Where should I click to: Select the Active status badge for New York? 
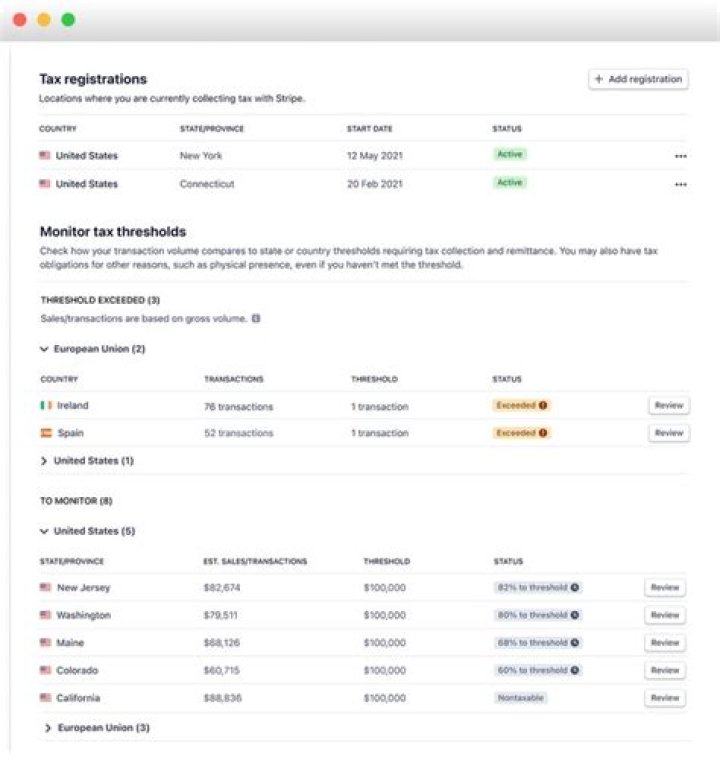[509, 154]
